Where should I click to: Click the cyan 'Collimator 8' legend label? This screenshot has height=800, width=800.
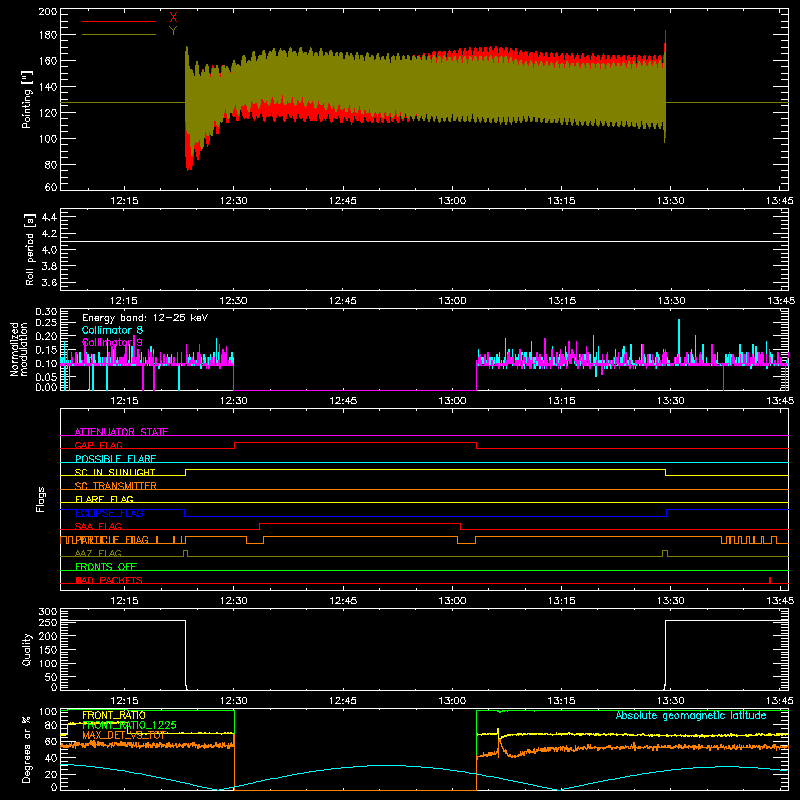[112, 330]
